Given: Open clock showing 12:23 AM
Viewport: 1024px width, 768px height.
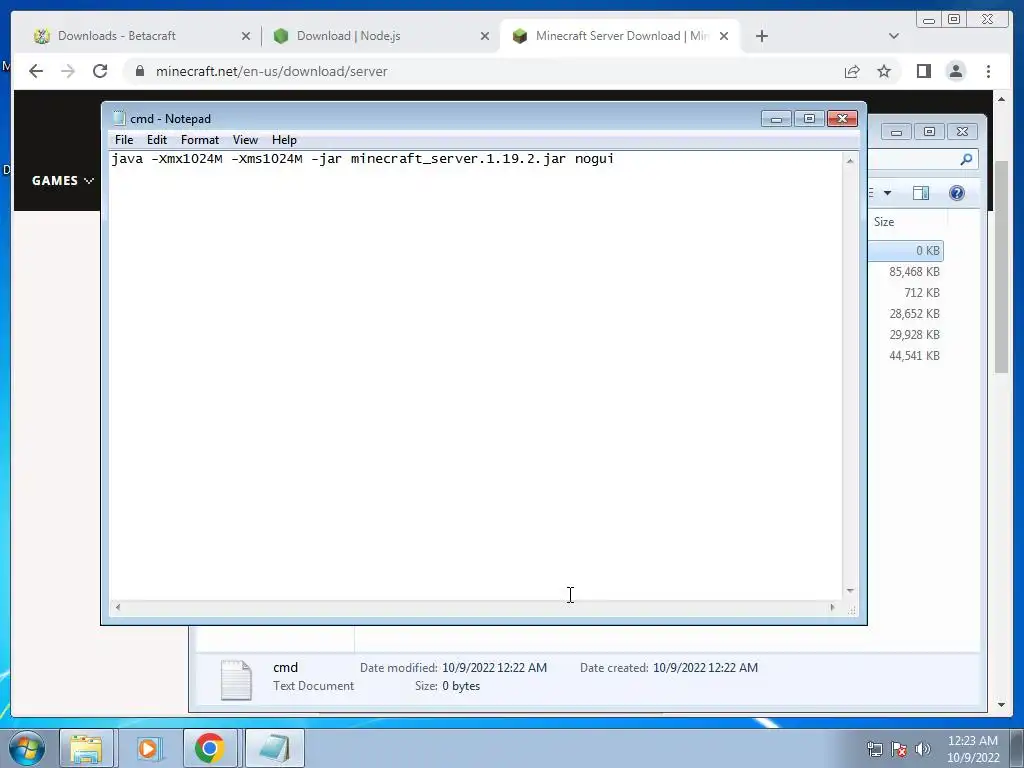Looking at the screenshot, I should pyautogui.click(x=973, y=749).
